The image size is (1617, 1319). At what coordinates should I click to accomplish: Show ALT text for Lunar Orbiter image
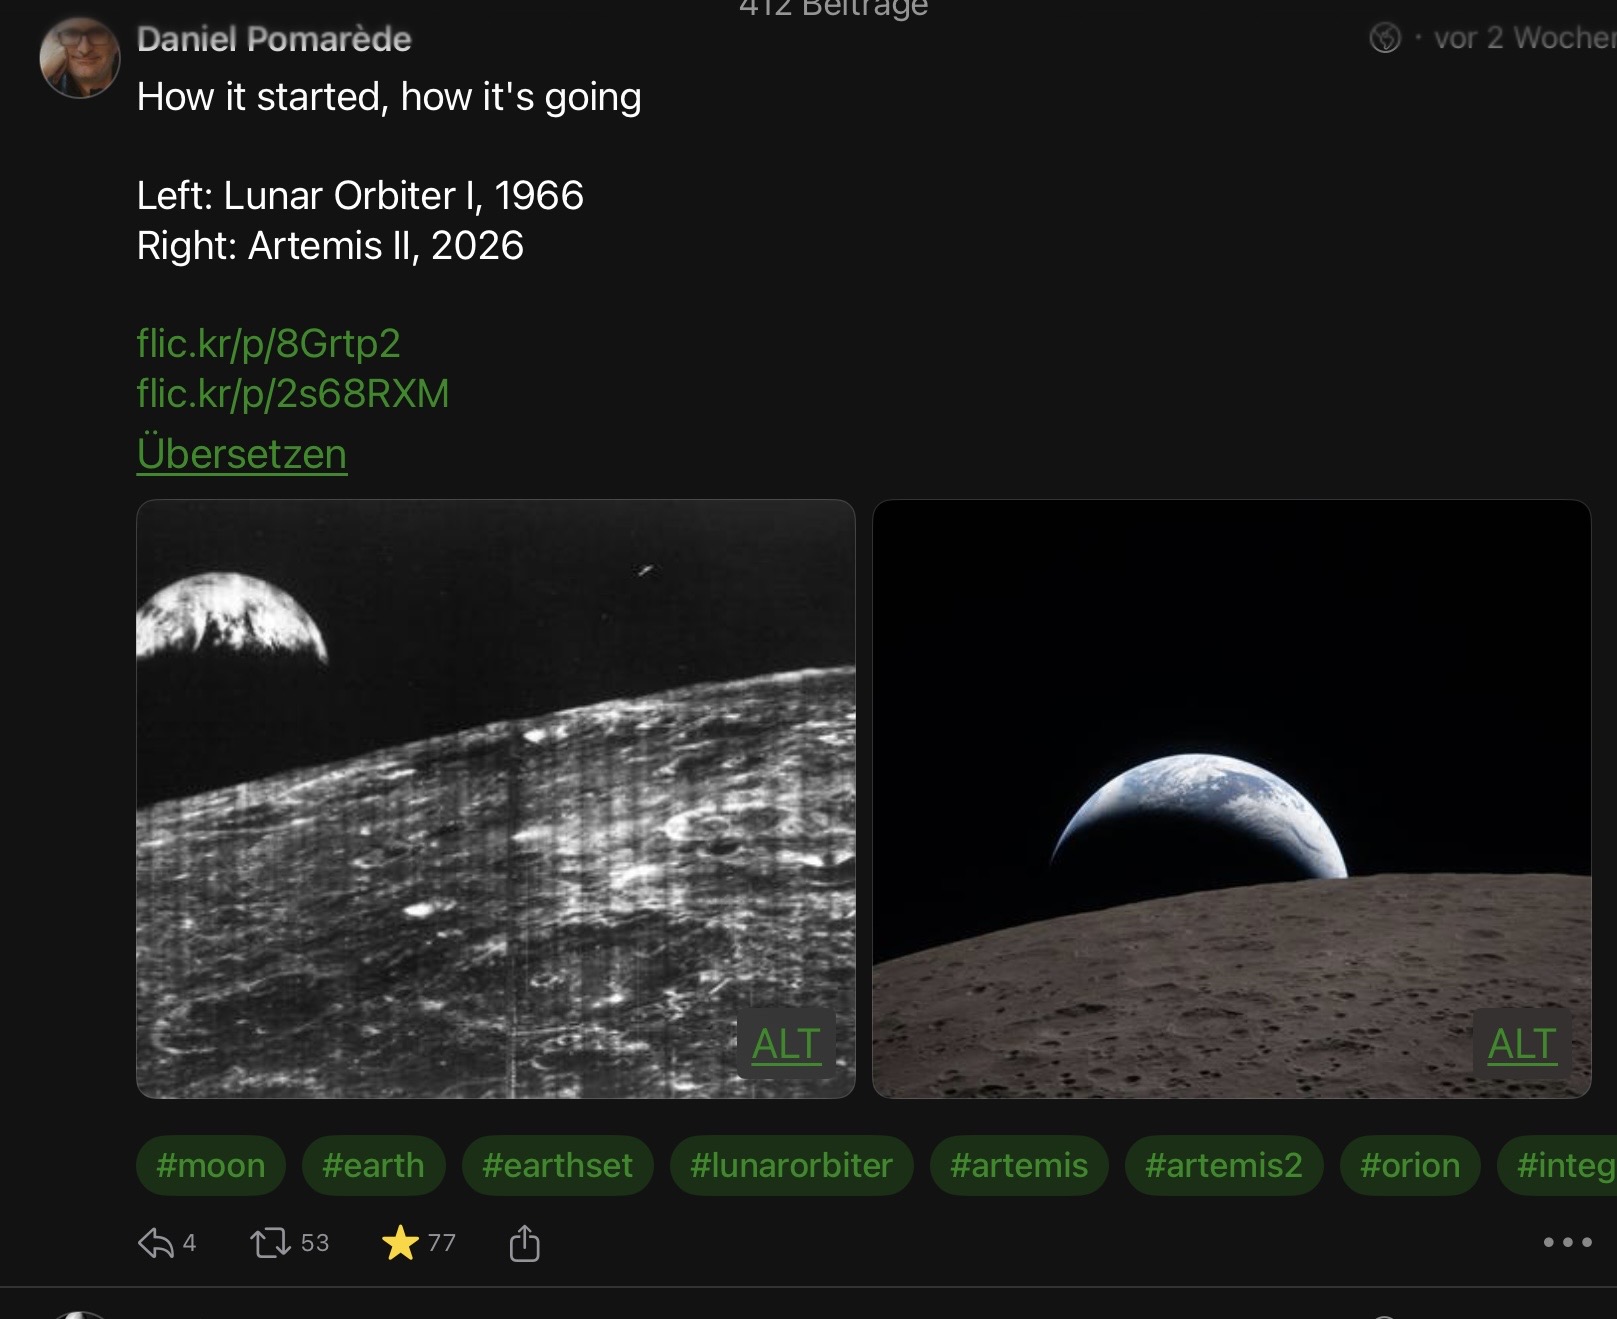(x=786, y=1044)
